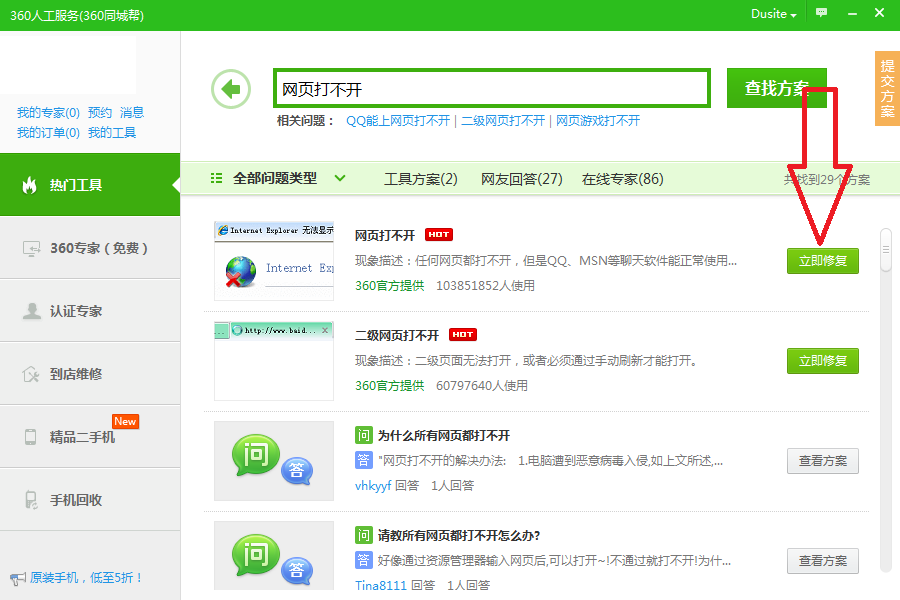Image resolution: width=900 pixels, height=600 pixels.
Task: Open user vhkyyf's profile link
Action: pyautogui.click(x=373, y=486)
